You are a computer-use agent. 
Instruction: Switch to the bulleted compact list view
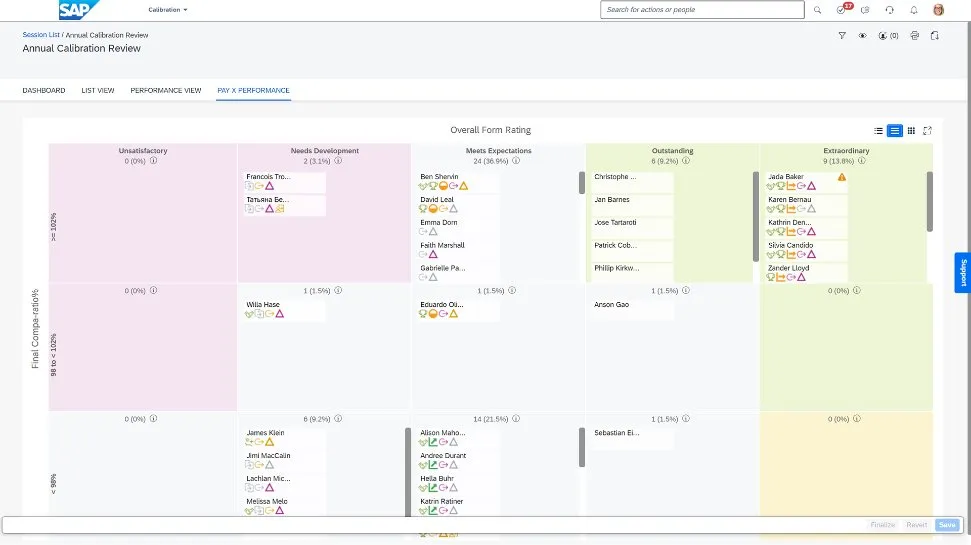tap(878, 130)
